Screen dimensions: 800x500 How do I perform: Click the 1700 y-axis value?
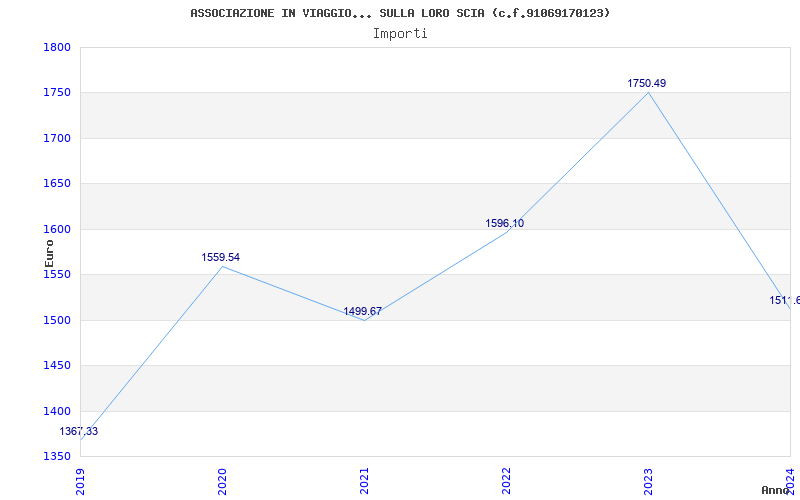[57, 138]
